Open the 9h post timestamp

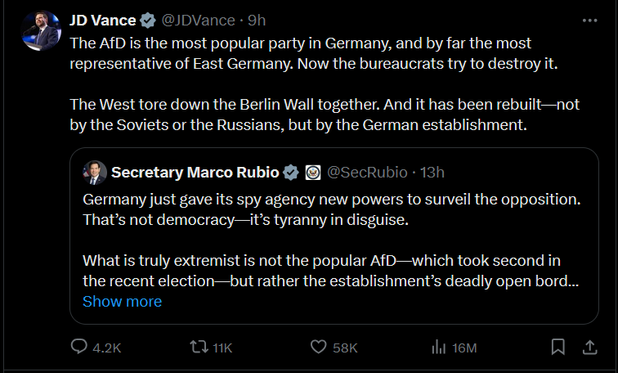pyautogui.click(x=257, y=21)
